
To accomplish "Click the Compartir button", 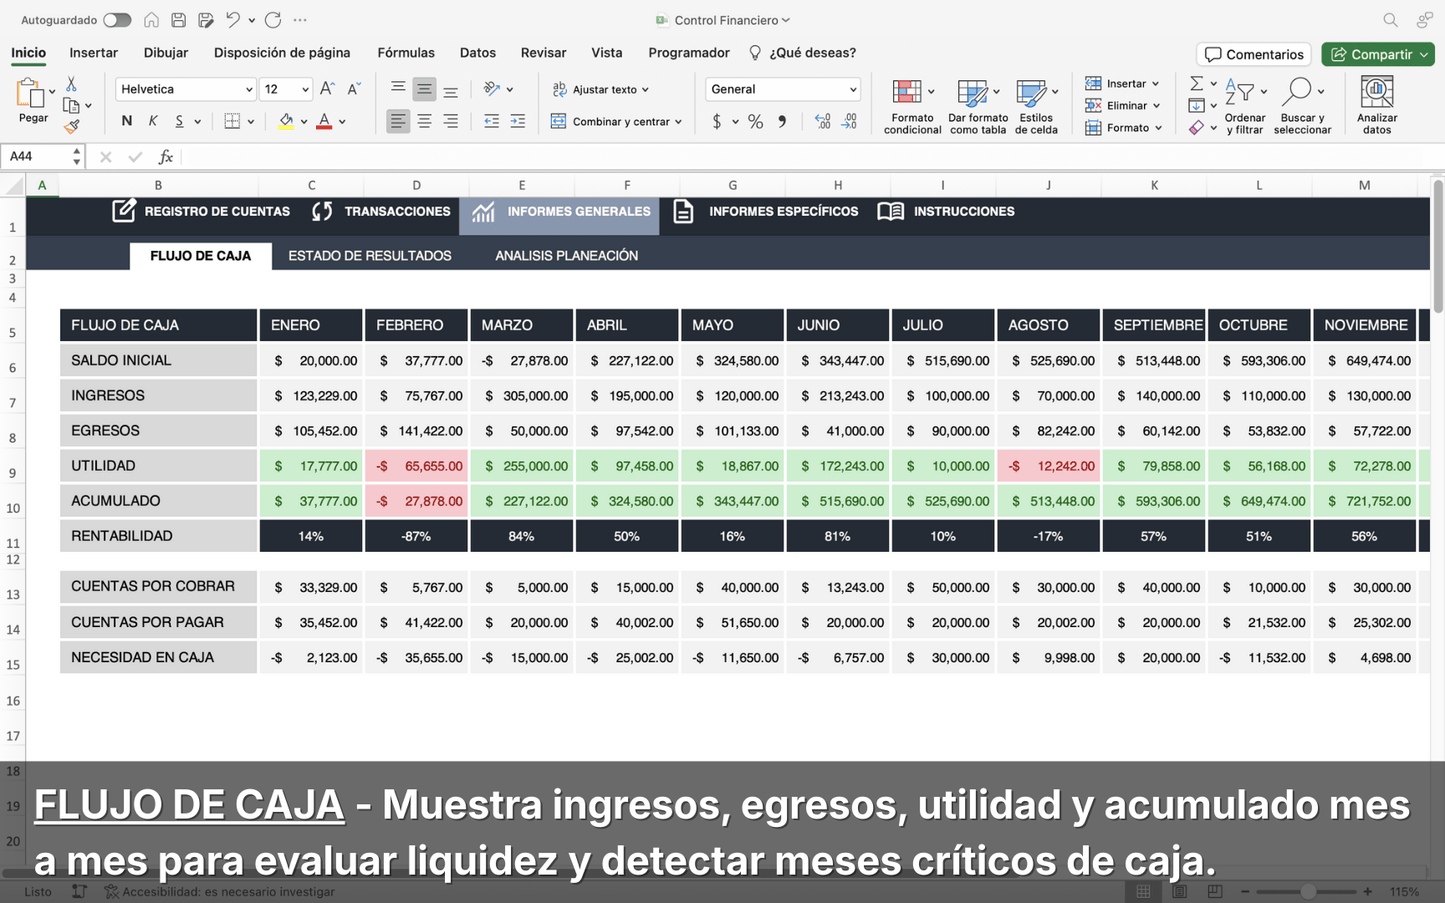I will 1378,54.
